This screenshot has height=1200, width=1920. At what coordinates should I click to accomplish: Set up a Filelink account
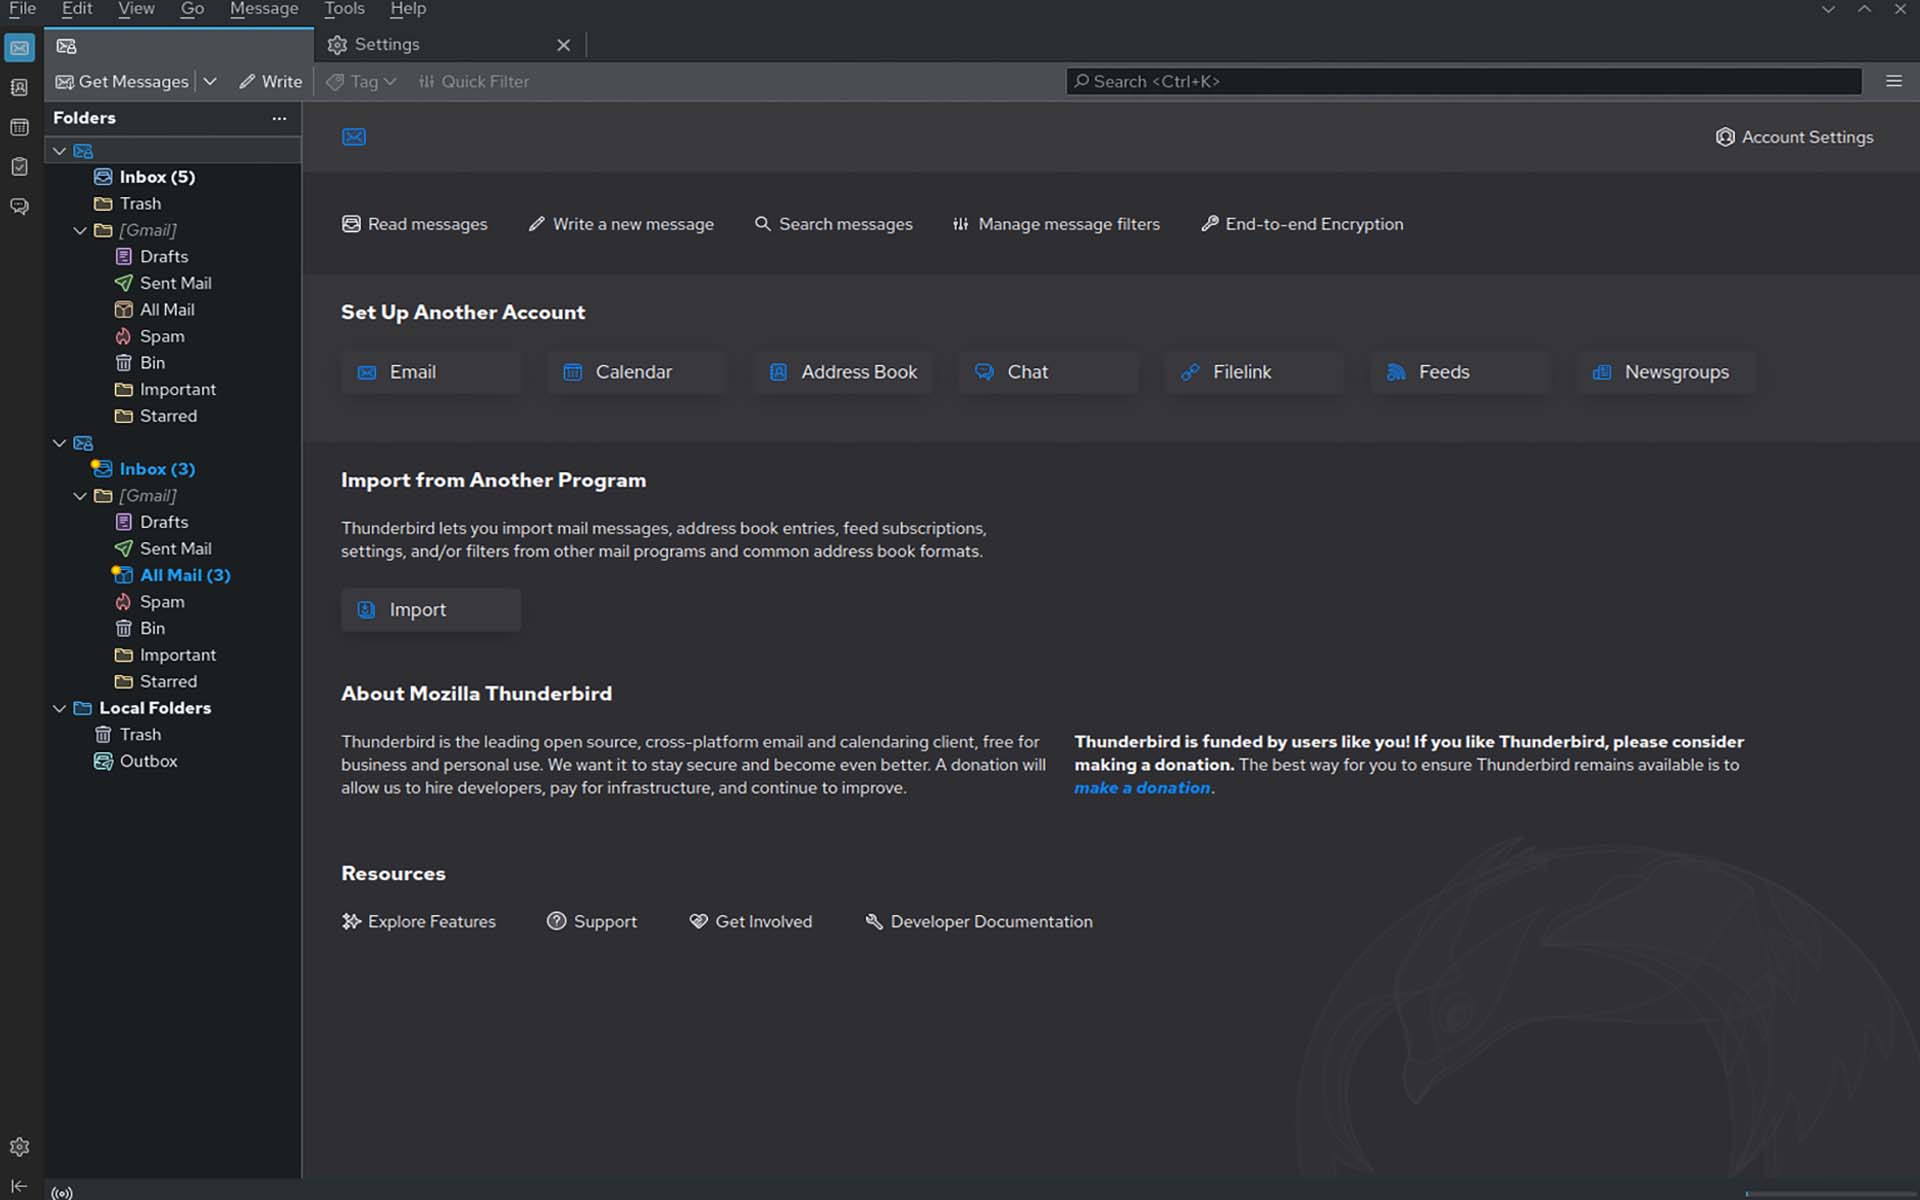pos(1255,372)
